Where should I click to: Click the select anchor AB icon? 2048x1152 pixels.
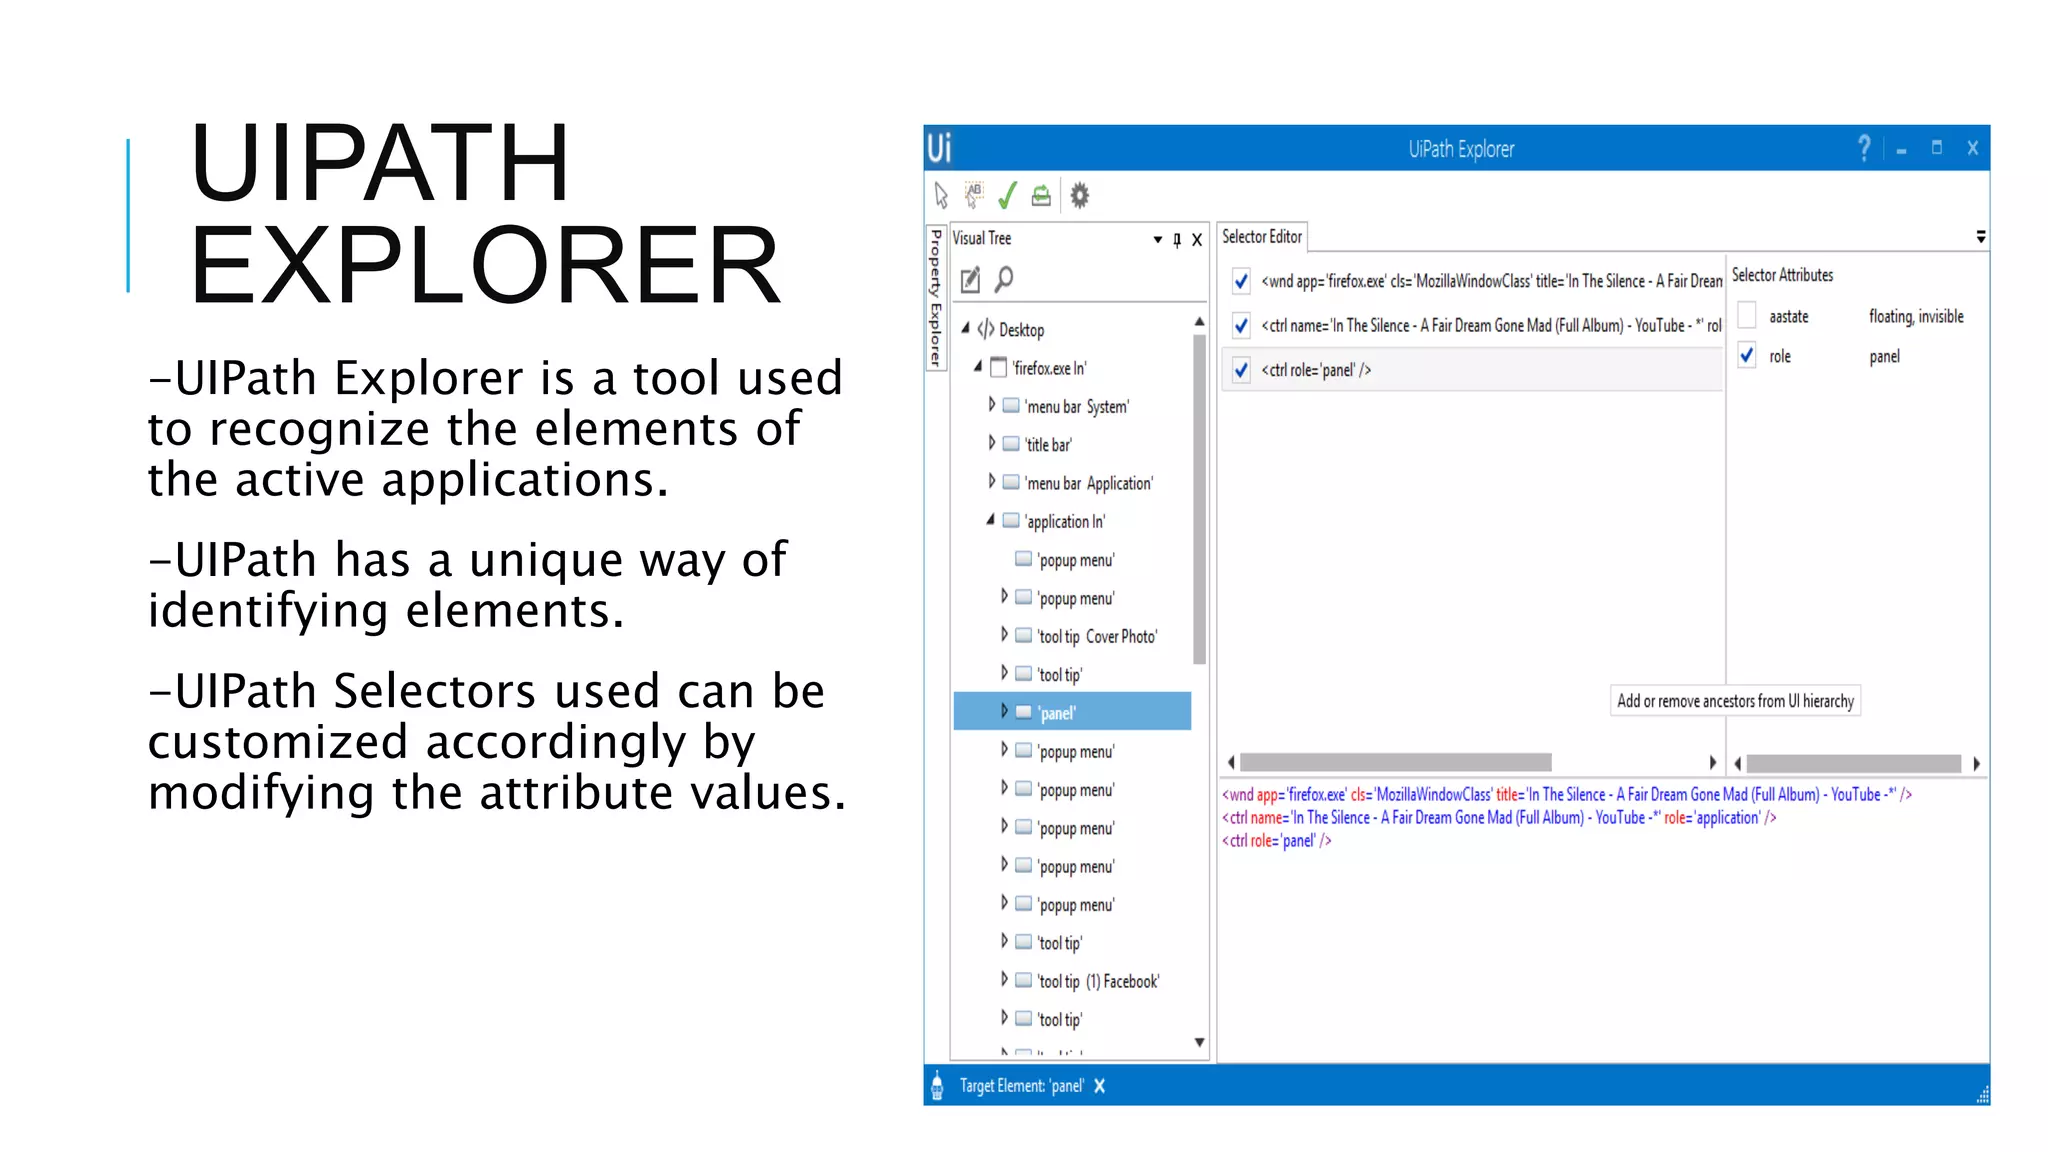pyautogui.click(x=973, y=194)
